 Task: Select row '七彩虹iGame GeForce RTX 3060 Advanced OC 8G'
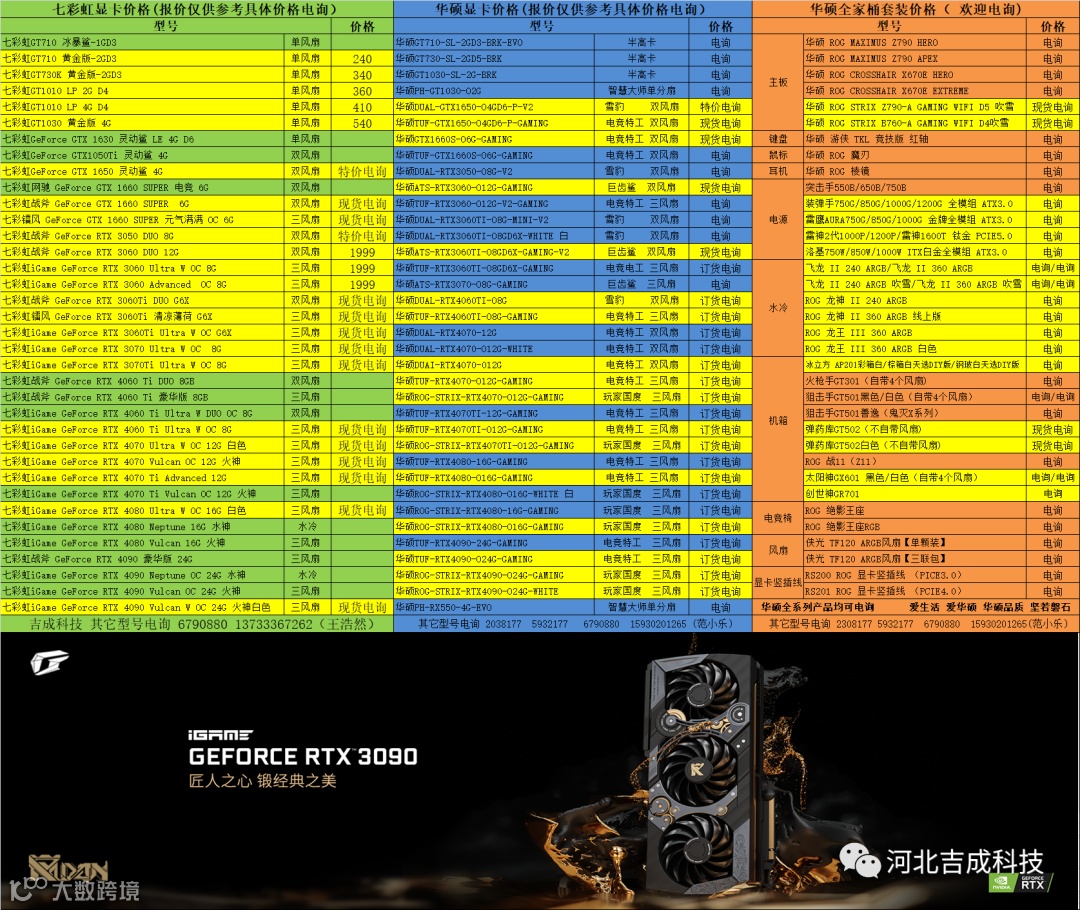tap(196, 285)
